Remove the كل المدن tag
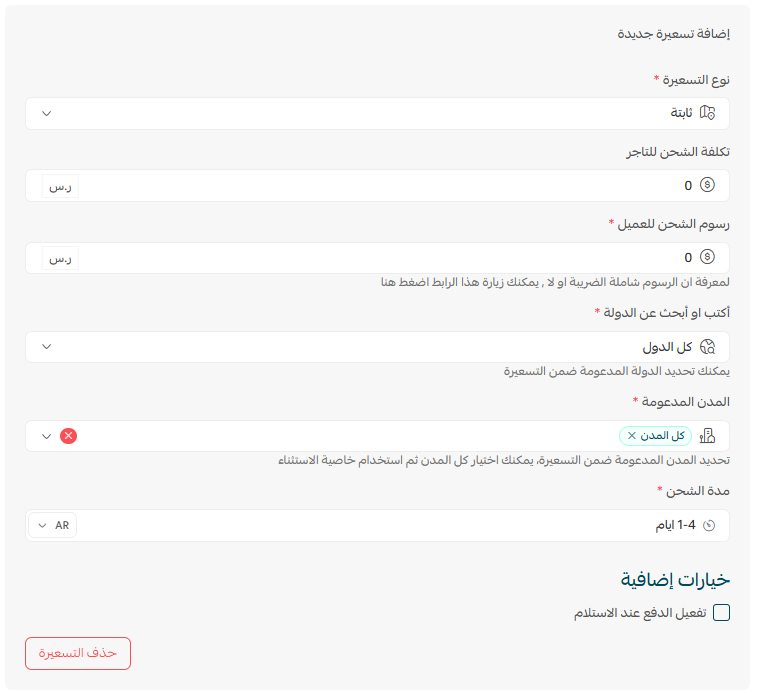The height and width of the screenshot is (693, 757). click(x=631, y=436)
